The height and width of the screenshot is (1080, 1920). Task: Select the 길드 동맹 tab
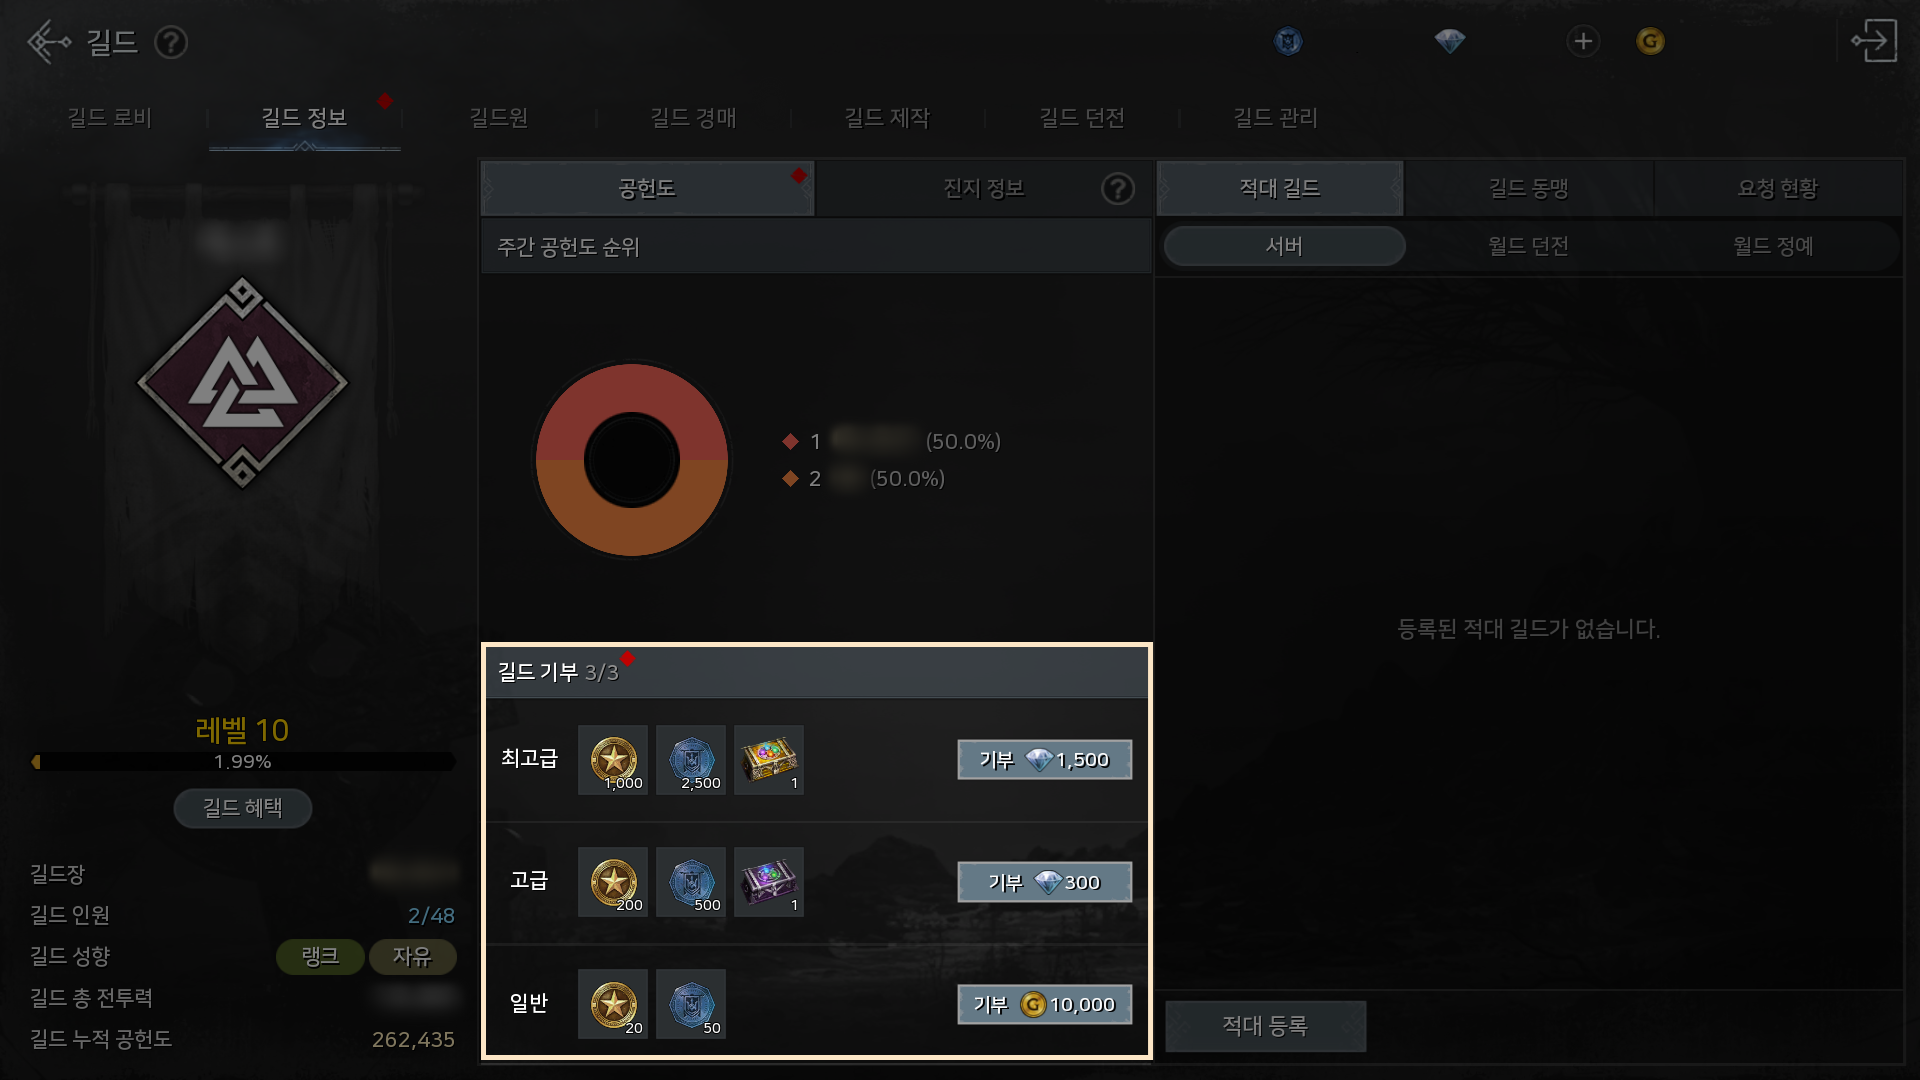[x=1528, y=188]
